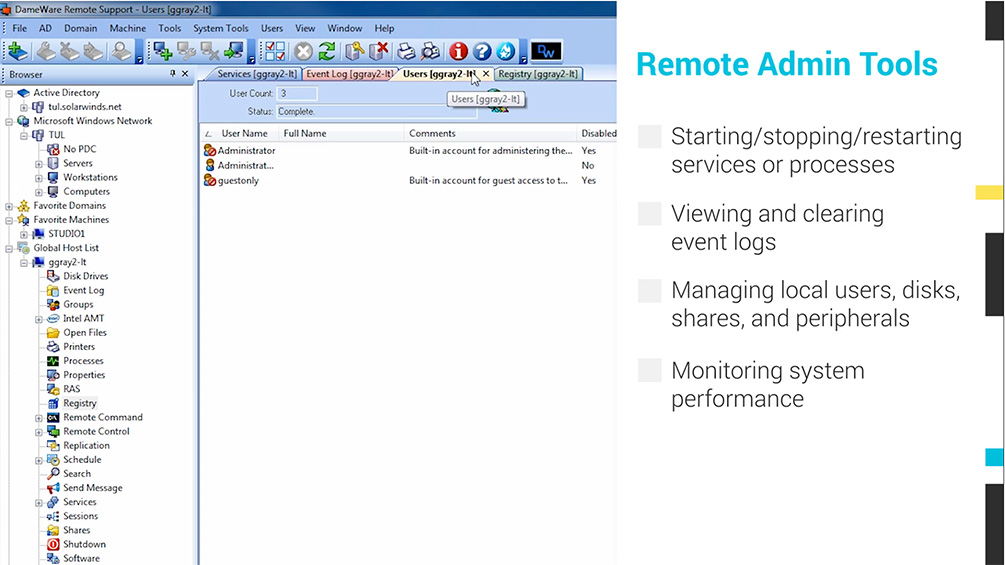This screenshot has width=1005, height=565.
Task: Close the Browser panel
Action: [x=185, y=74]
